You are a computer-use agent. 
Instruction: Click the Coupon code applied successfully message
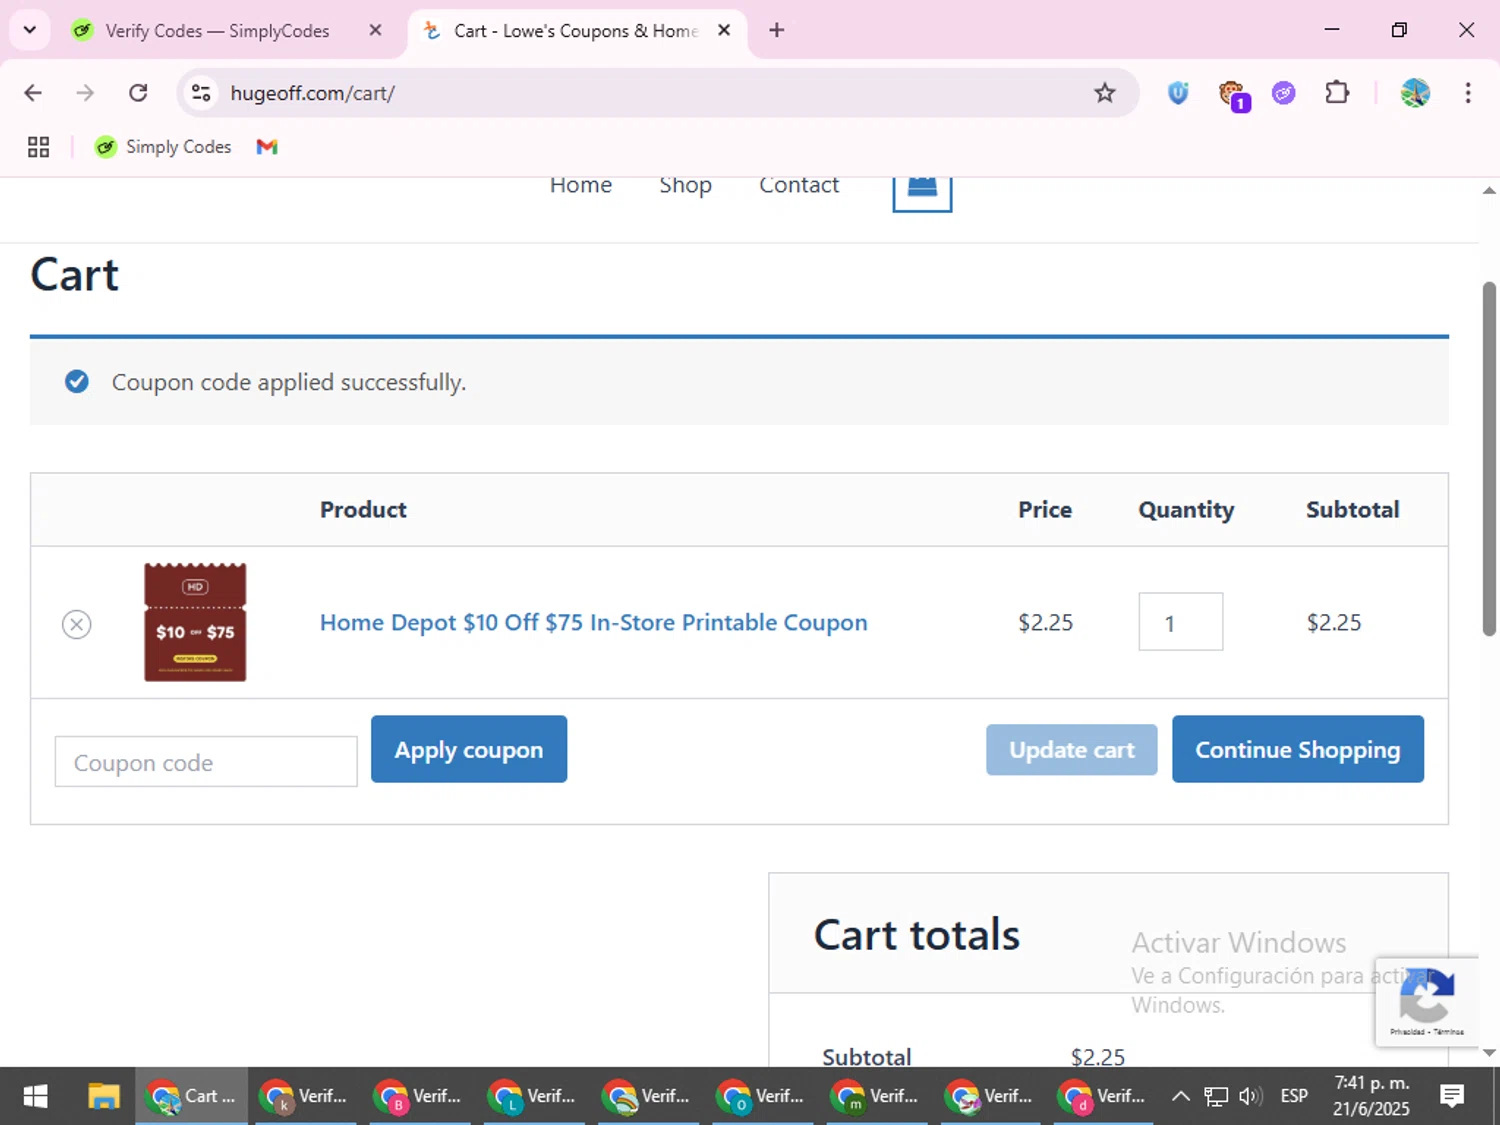[289, 382]
